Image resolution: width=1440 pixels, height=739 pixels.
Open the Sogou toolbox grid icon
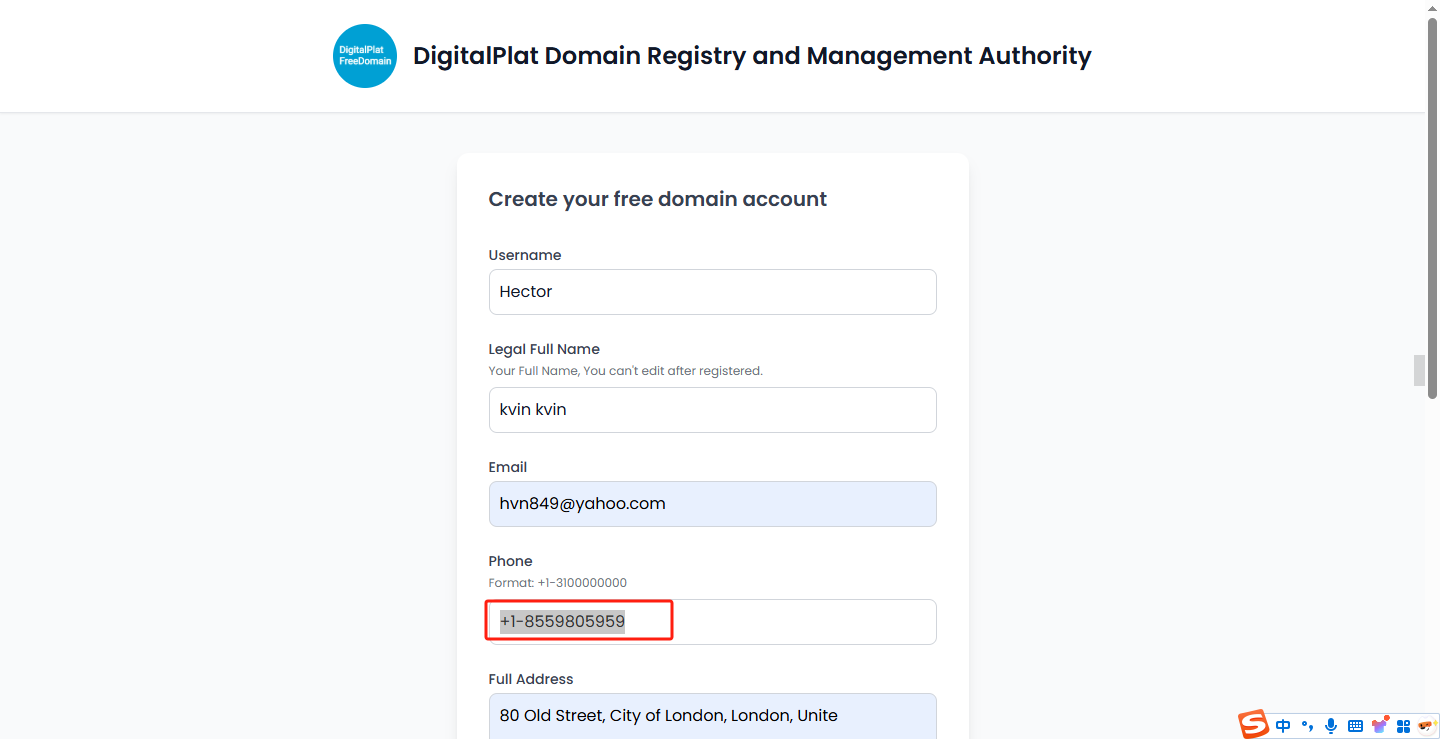pos(1403,726)
